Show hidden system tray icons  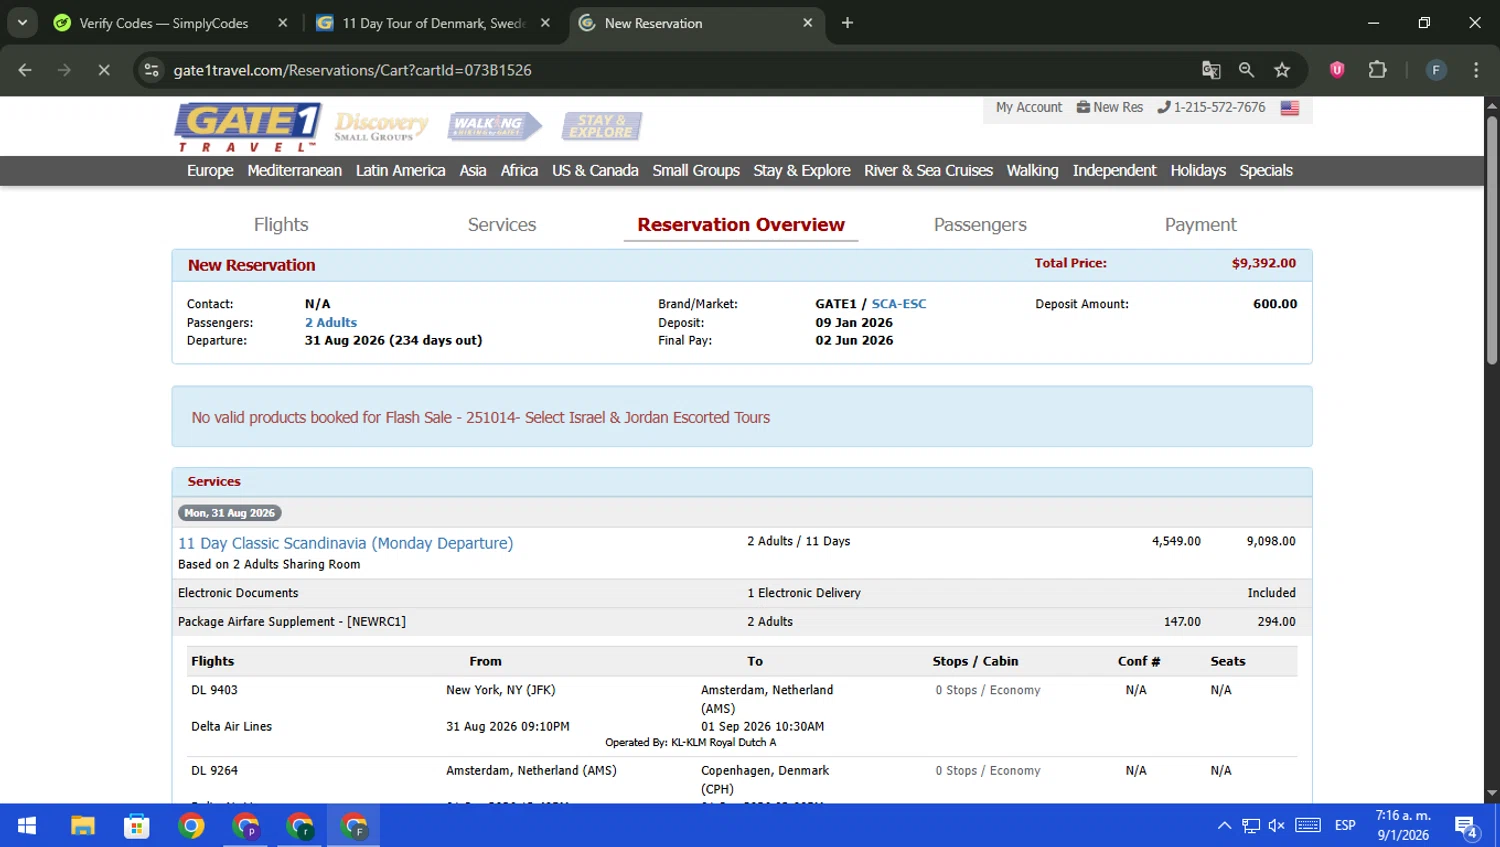(1224, 826)
